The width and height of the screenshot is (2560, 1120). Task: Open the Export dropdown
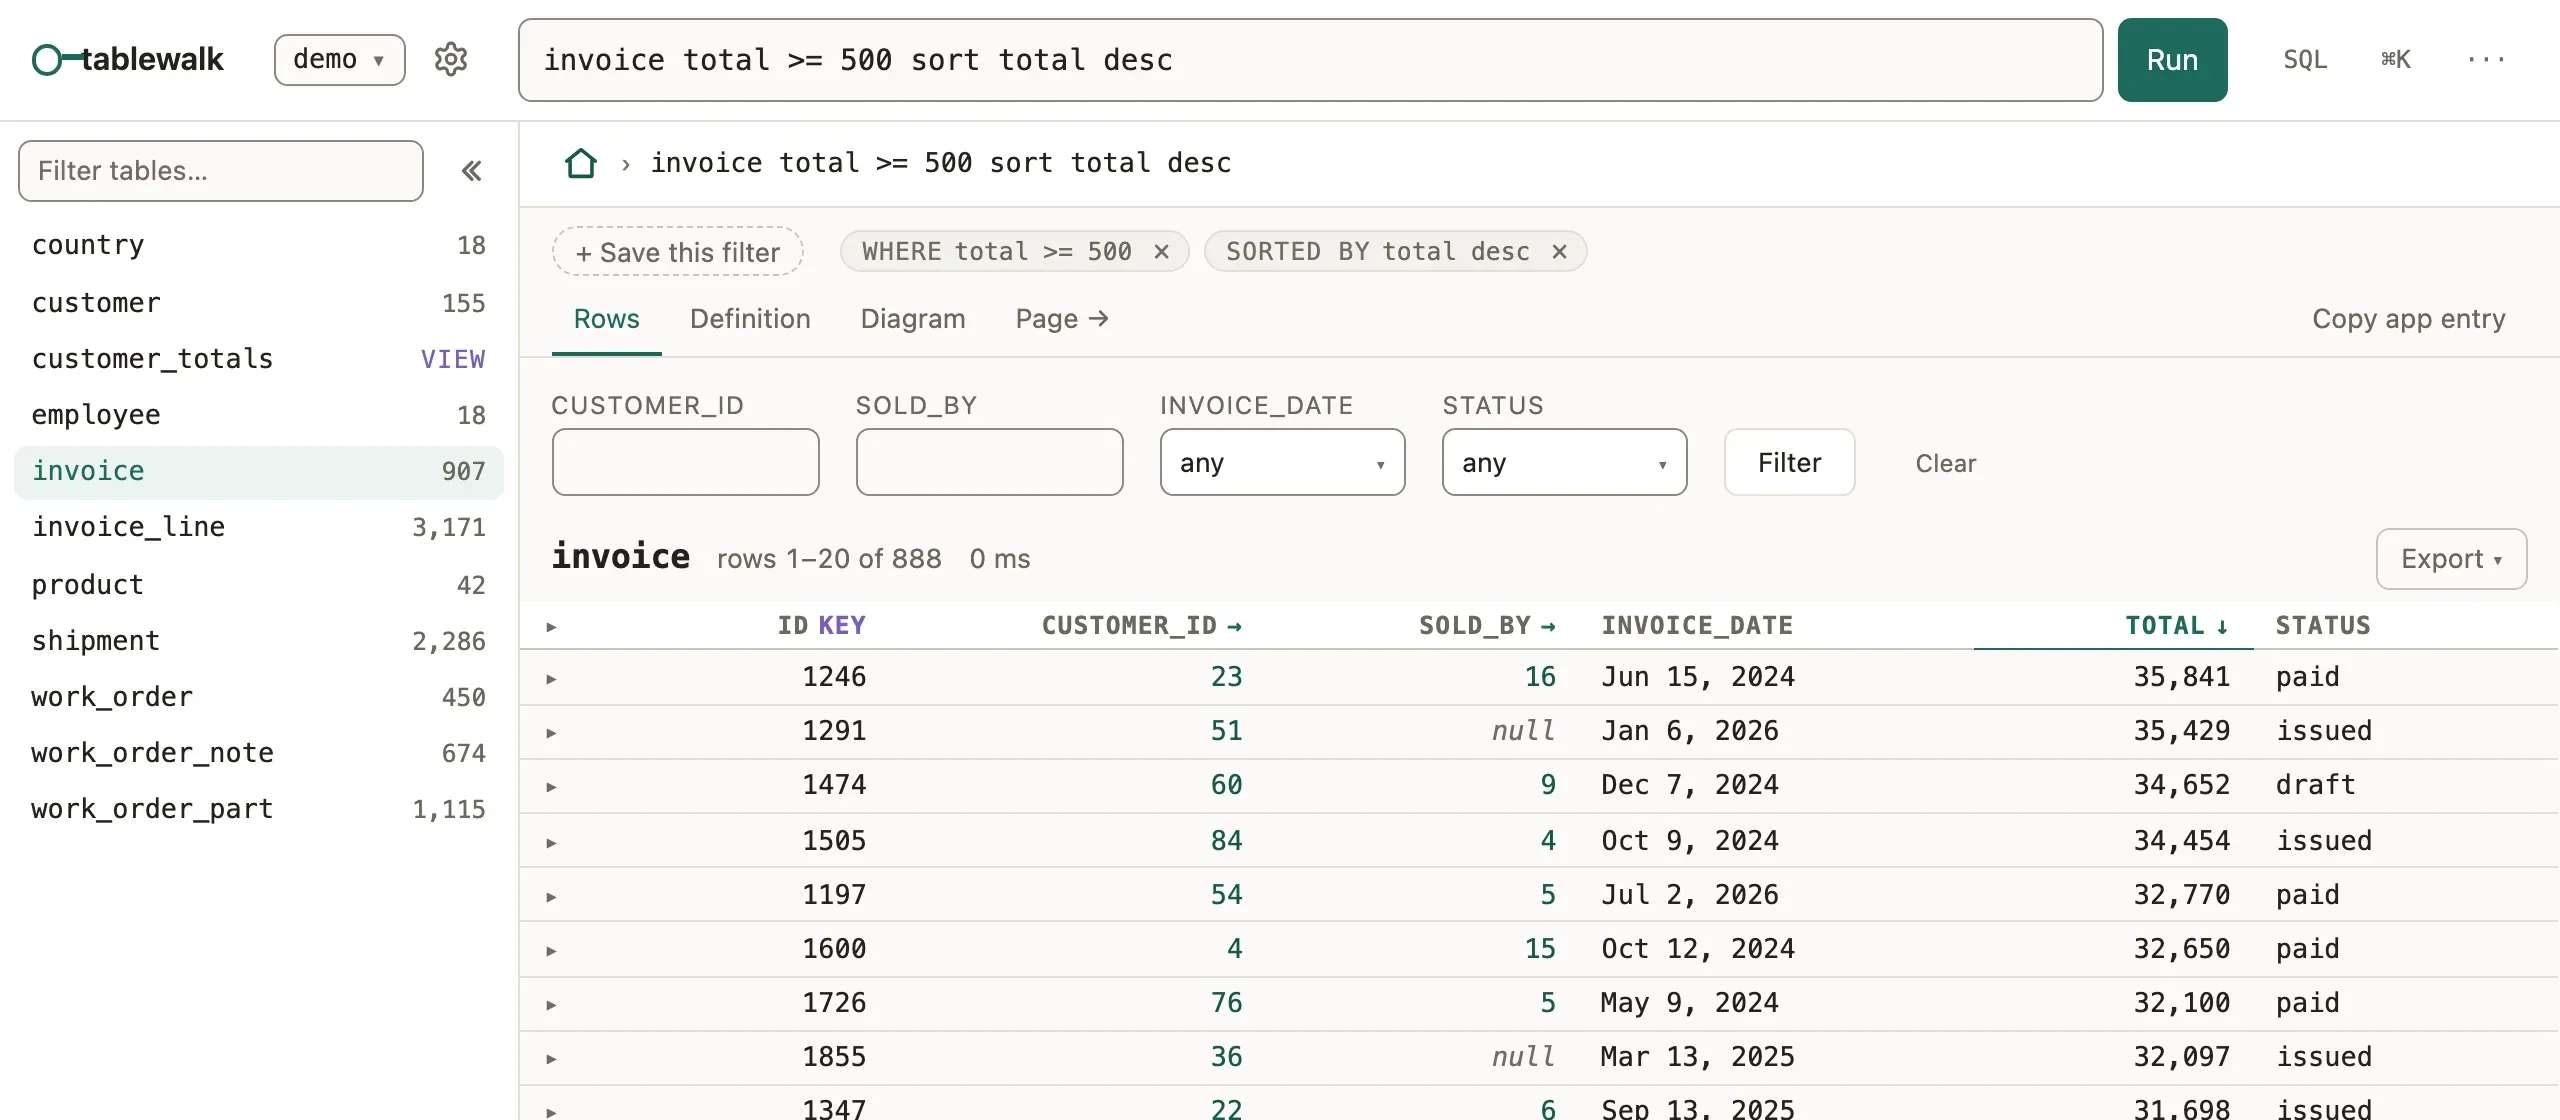click(x=2451, y=559)
